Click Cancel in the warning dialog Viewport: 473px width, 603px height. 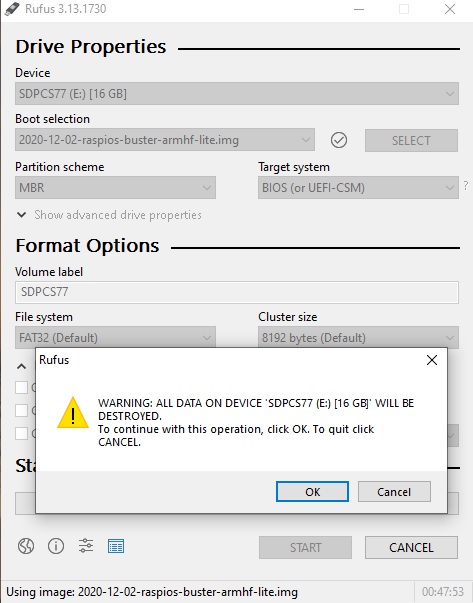click(394, 491)
